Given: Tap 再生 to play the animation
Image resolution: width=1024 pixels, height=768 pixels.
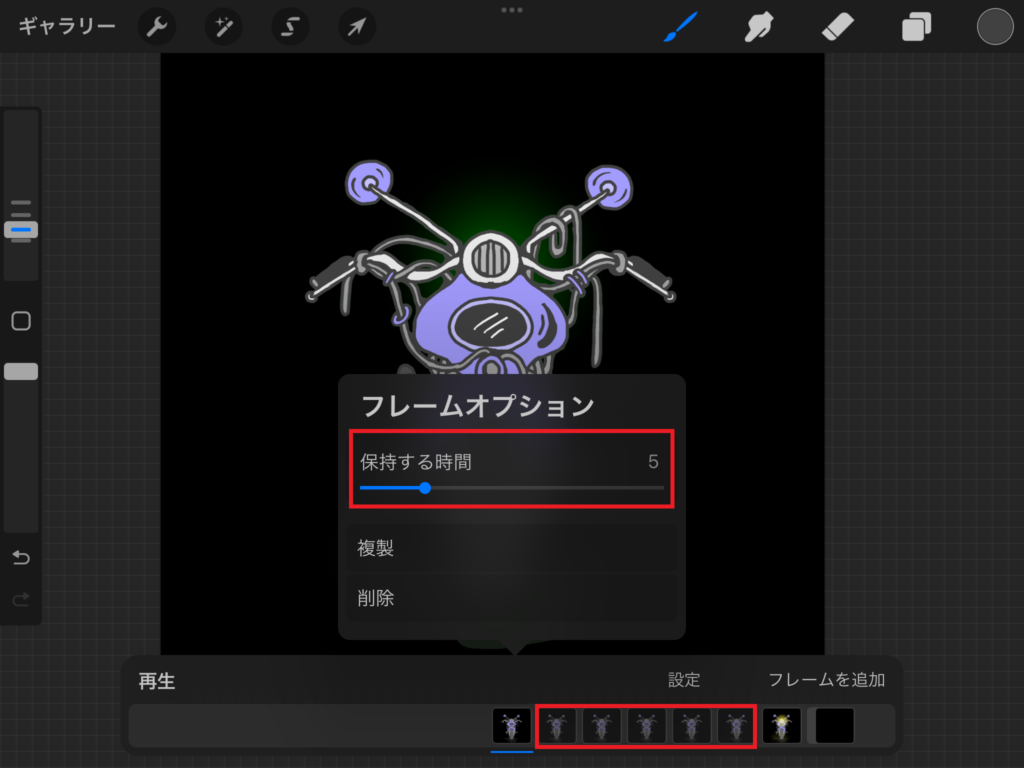Looking at the screenshot, I should [157, 681].
